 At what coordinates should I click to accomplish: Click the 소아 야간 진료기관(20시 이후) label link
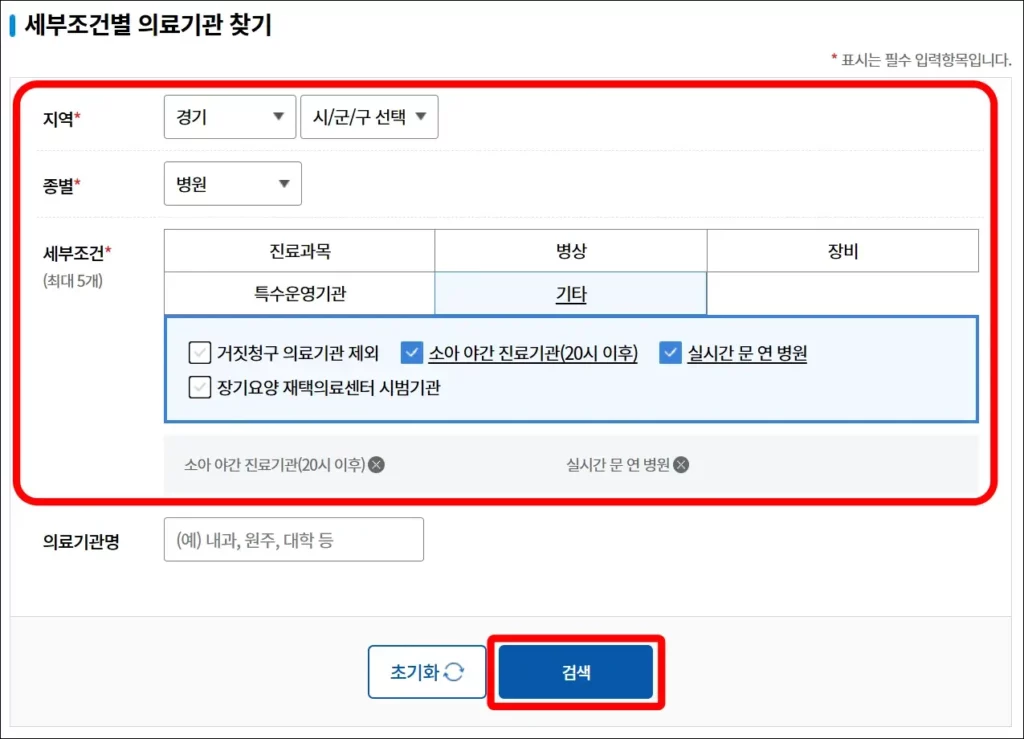click(533, 353)
